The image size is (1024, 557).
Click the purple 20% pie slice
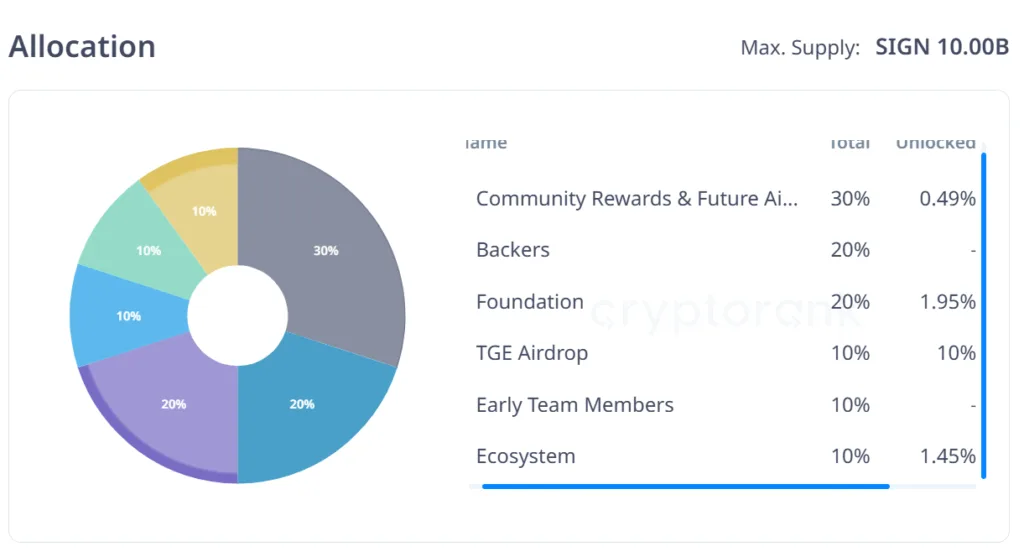tap(173, 404)
